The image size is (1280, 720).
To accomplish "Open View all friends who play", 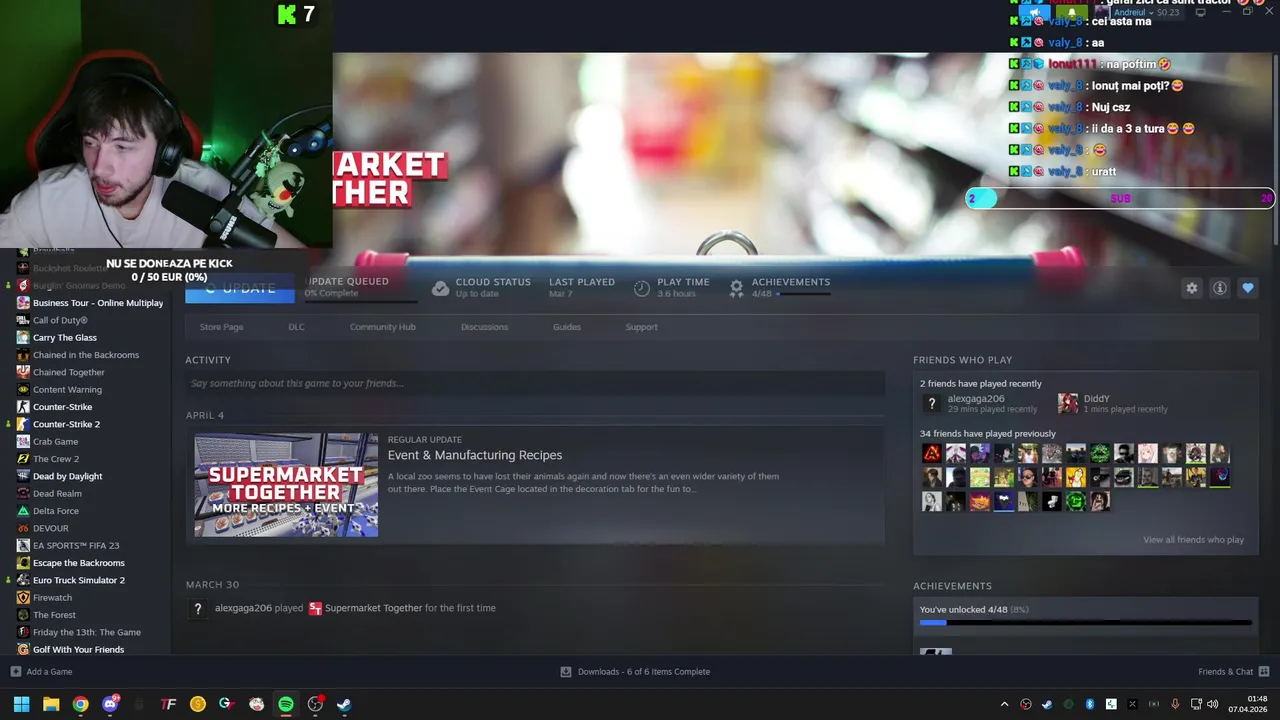I will [1193, 540].
